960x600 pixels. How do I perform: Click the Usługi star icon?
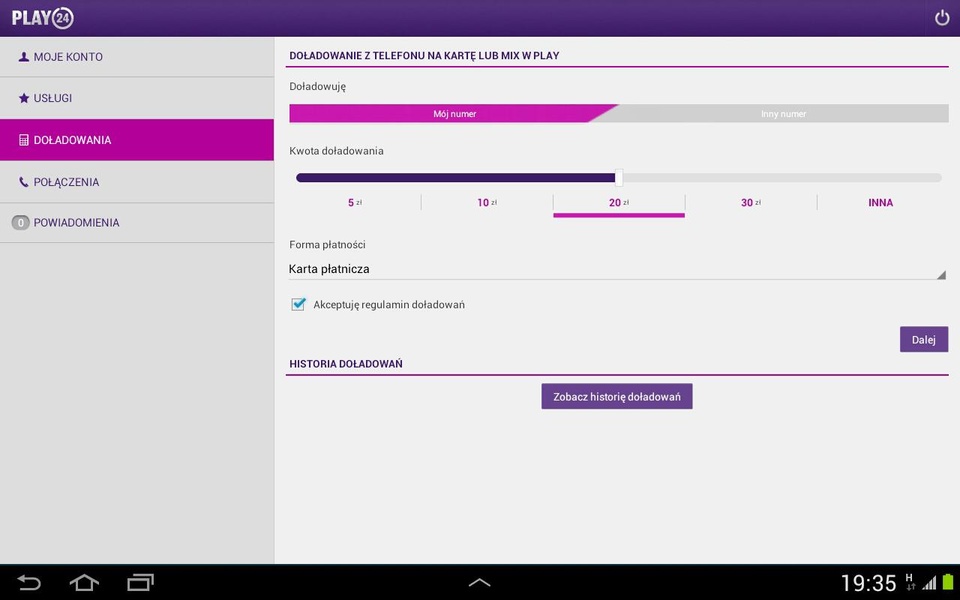24,98
